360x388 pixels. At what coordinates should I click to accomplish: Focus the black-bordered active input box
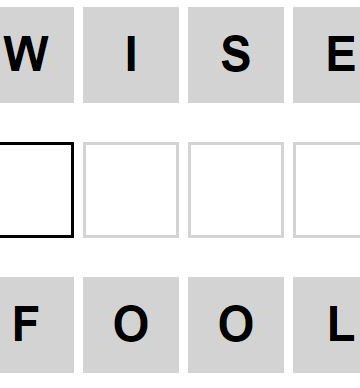(x=36, y=190)
